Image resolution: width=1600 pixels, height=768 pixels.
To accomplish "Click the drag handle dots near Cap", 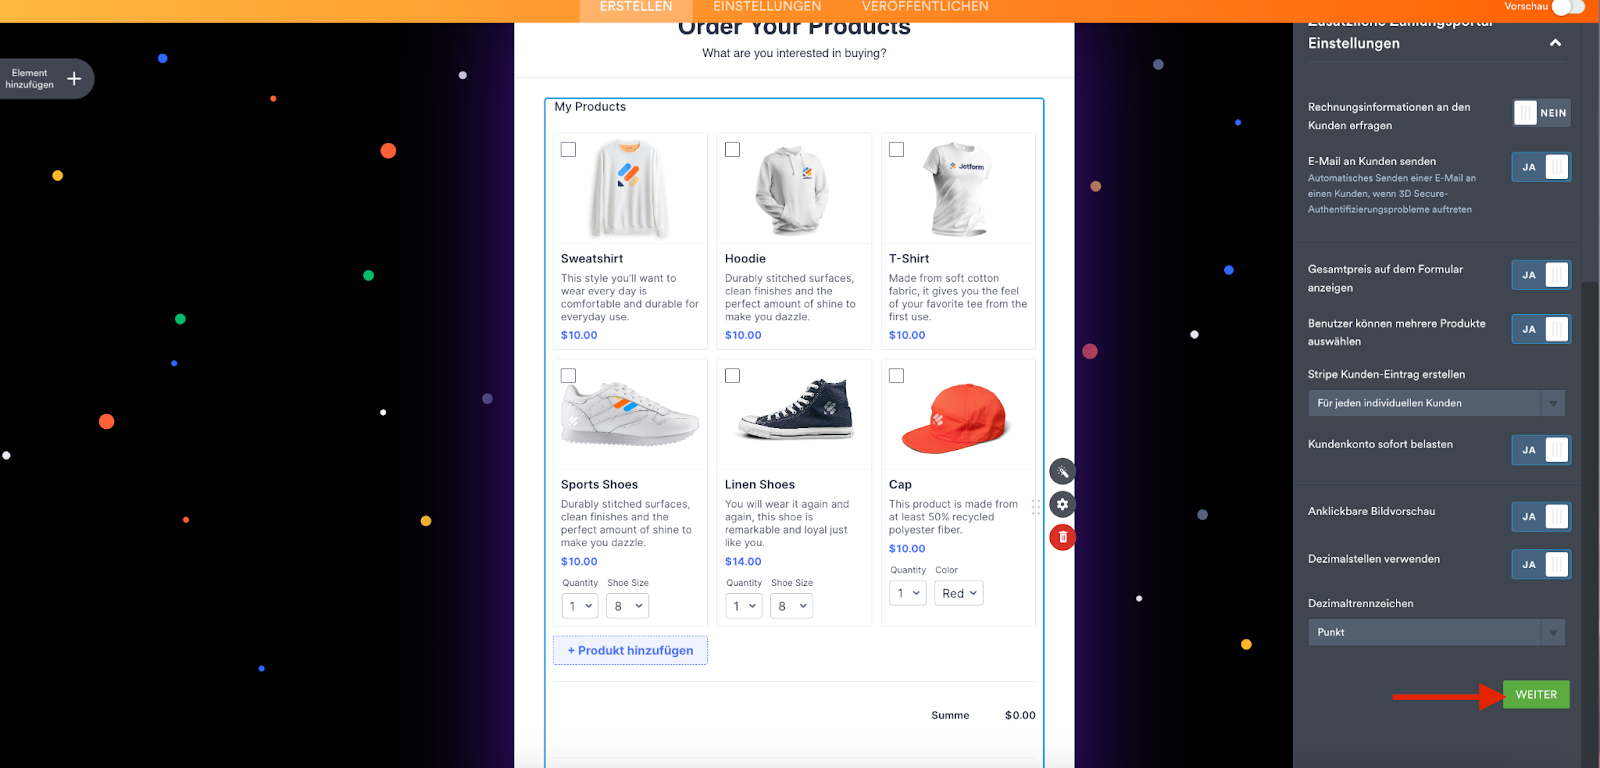I will 1036,507.
